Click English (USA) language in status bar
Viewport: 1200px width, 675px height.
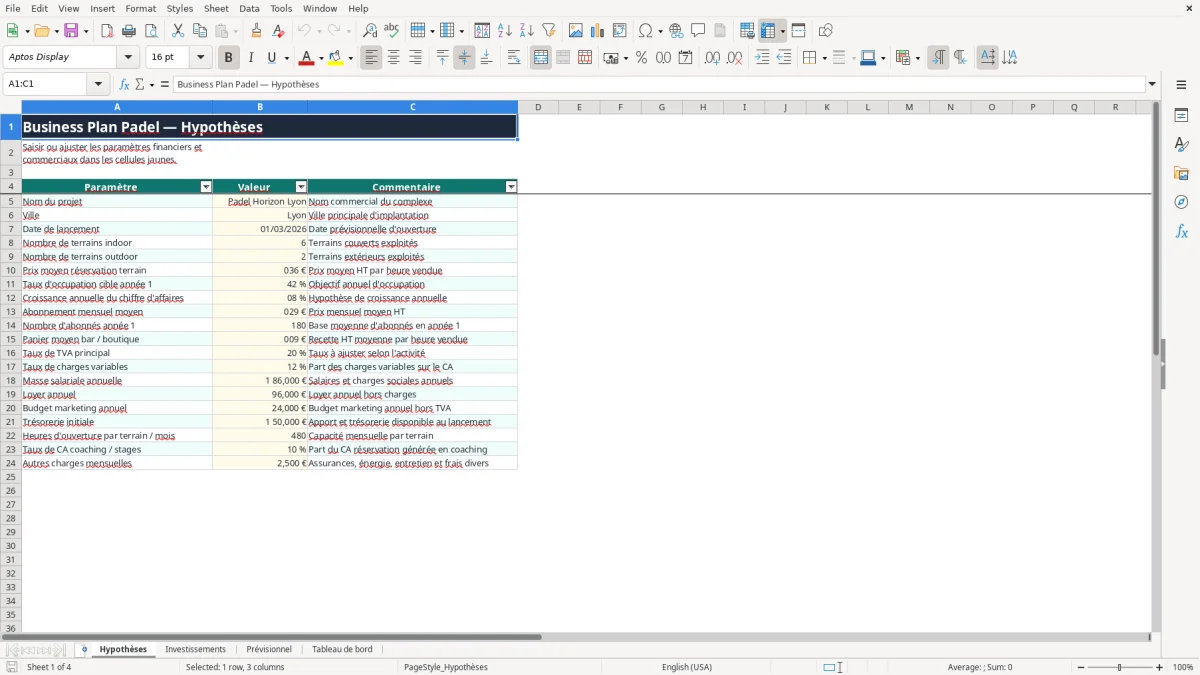pyautogui.click(x=687, y=667)
